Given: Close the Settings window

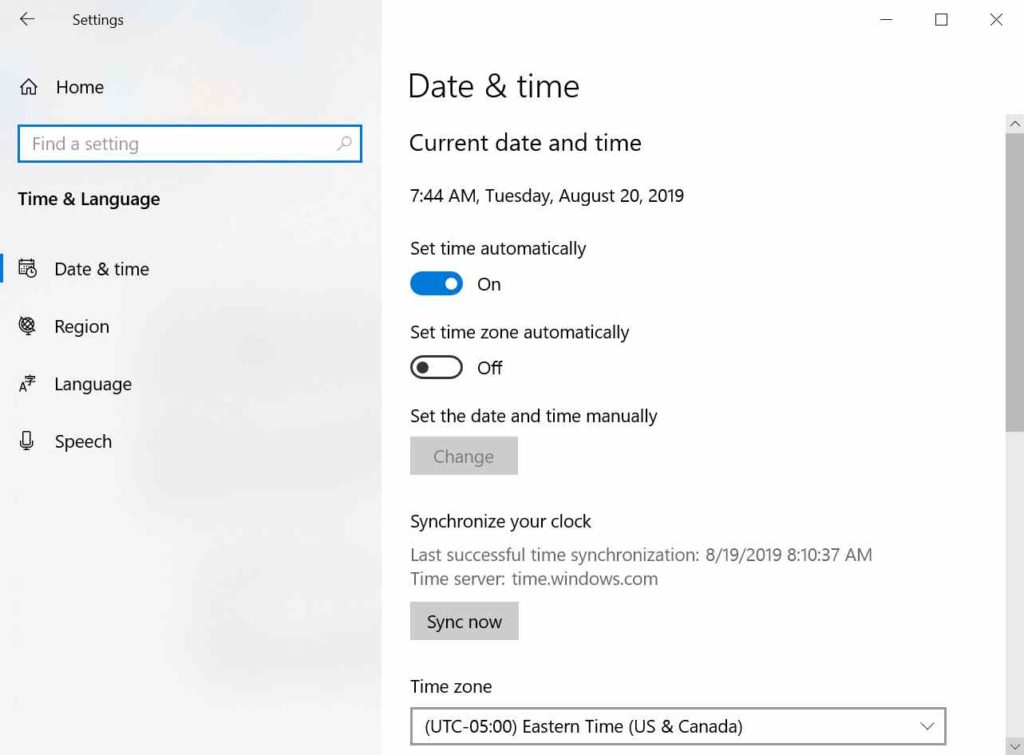Looking at the screenshot, I should tap(996, 20).
